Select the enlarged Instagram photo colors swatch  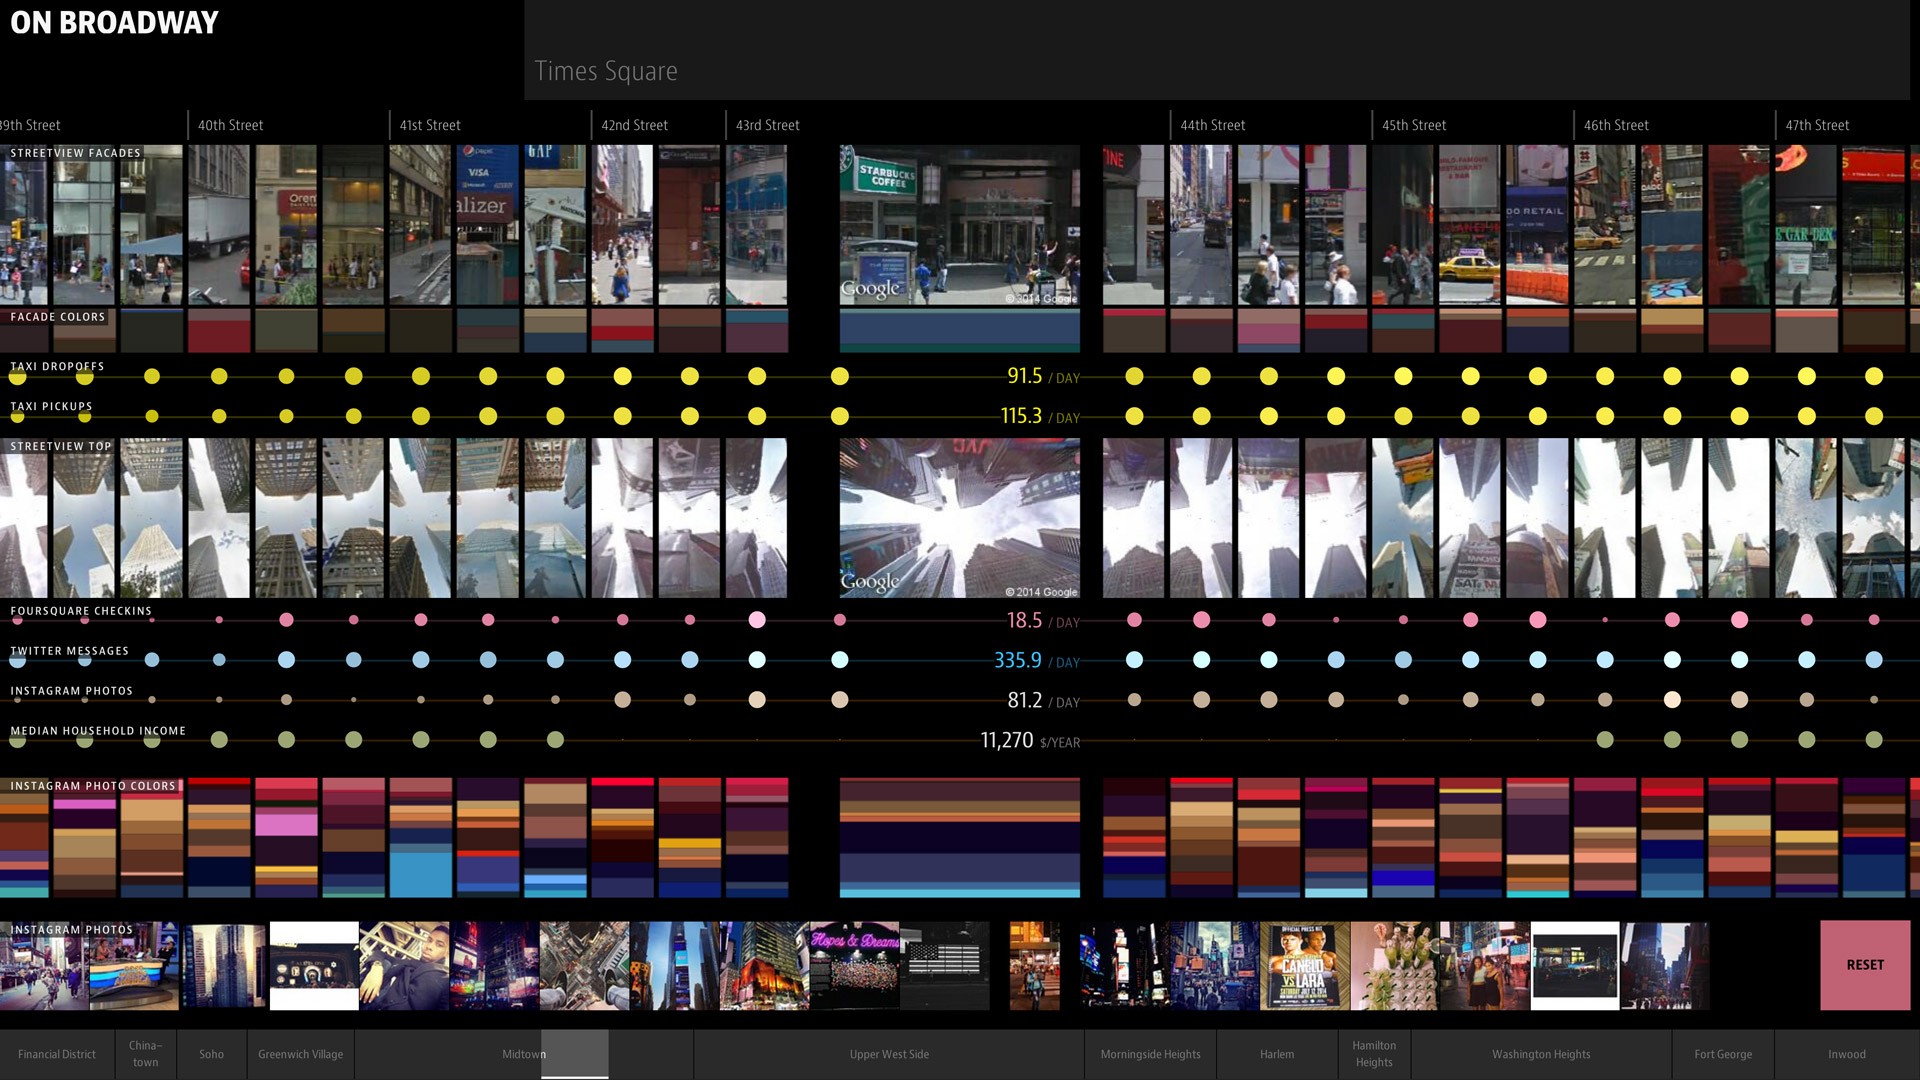(x=959, y=838)
